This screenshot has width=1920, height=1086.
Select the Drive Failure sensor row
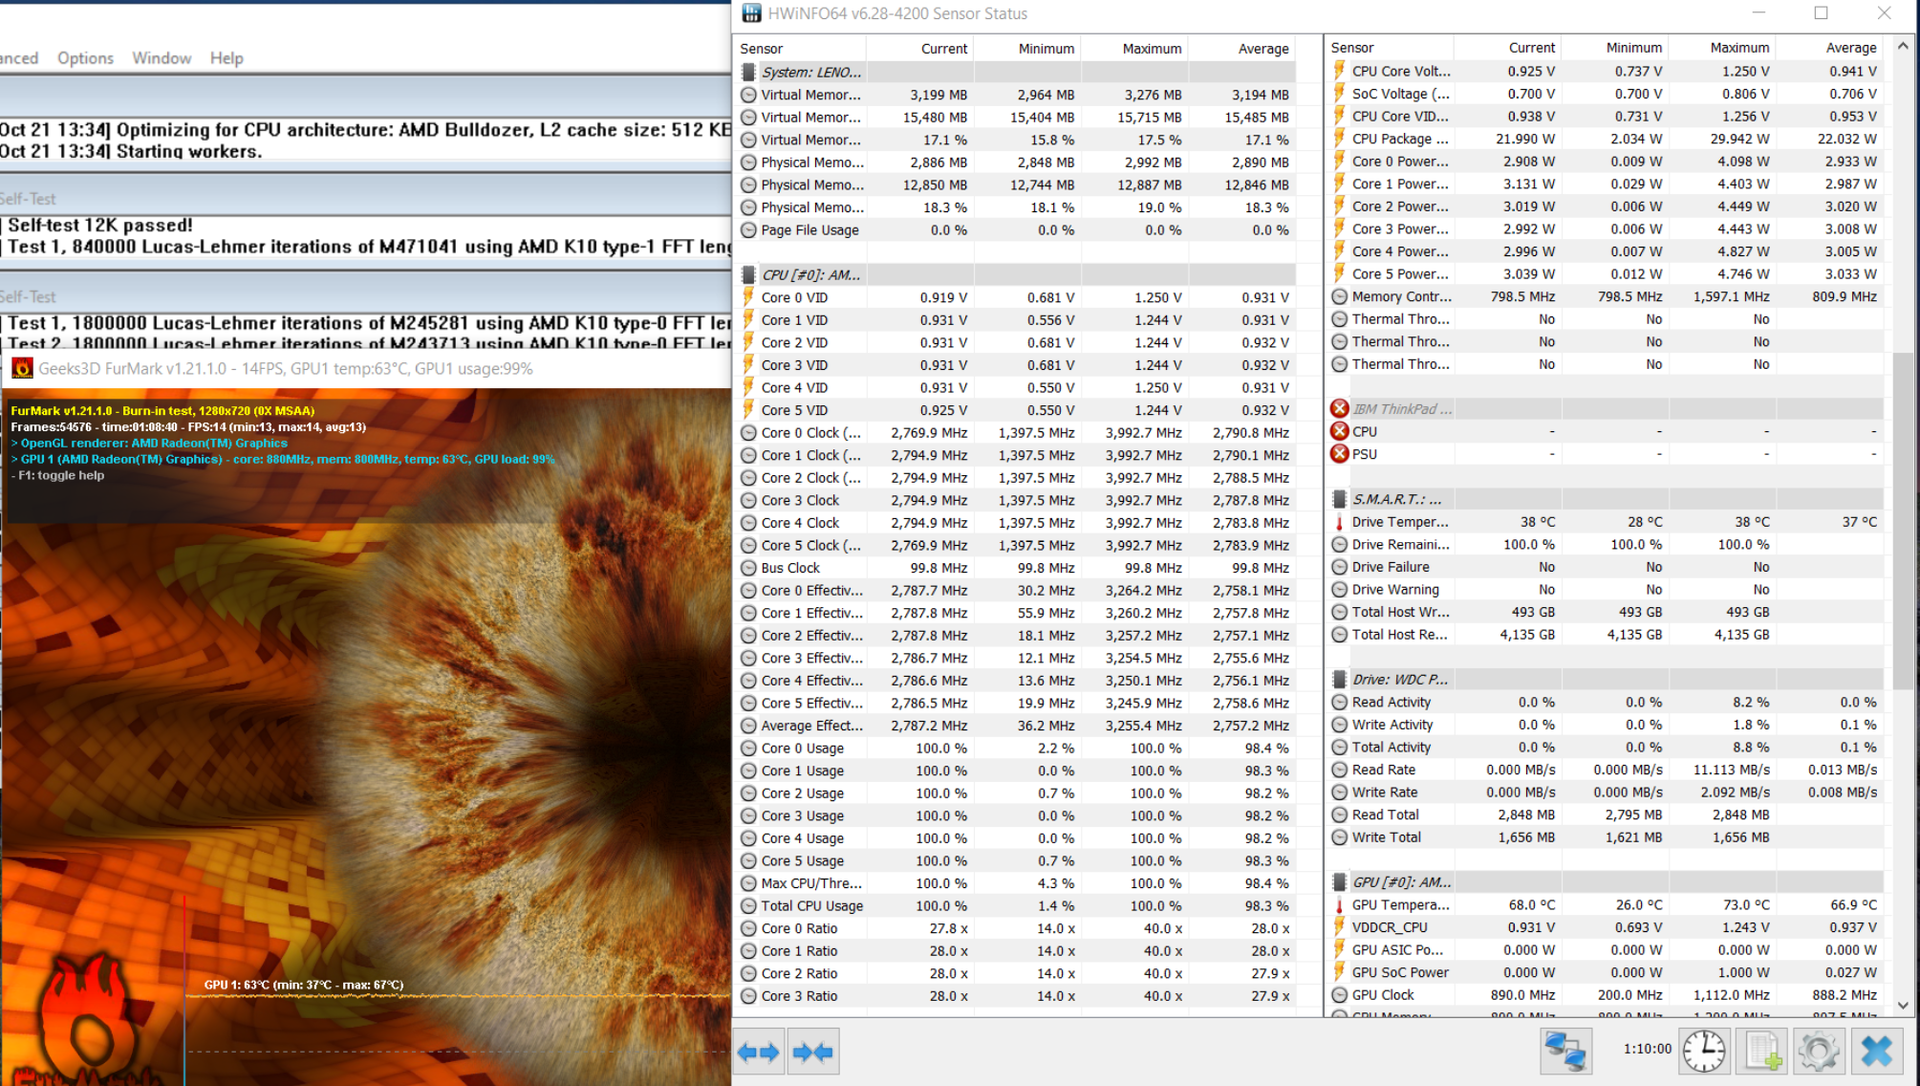point(1606,567)
